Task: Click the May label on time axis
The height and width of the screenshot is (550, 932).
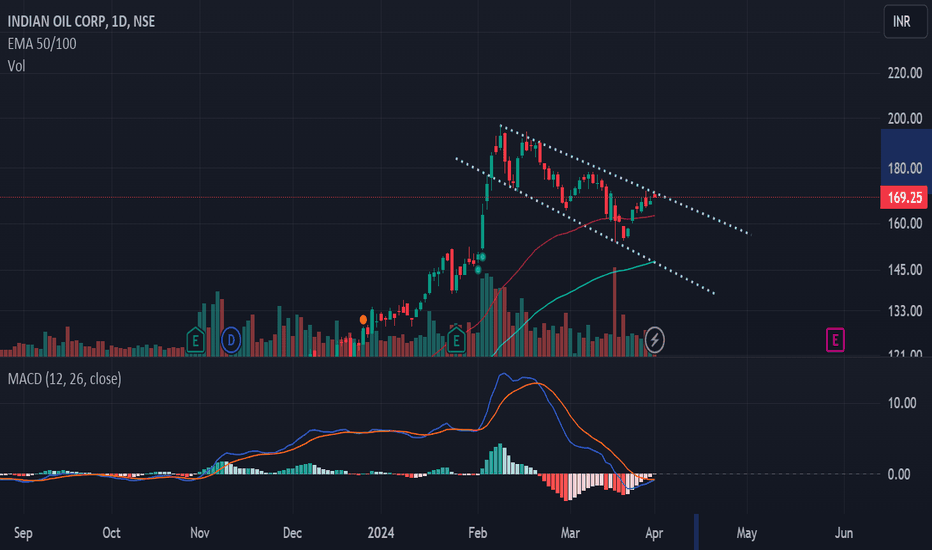Action: click(747, 533)
